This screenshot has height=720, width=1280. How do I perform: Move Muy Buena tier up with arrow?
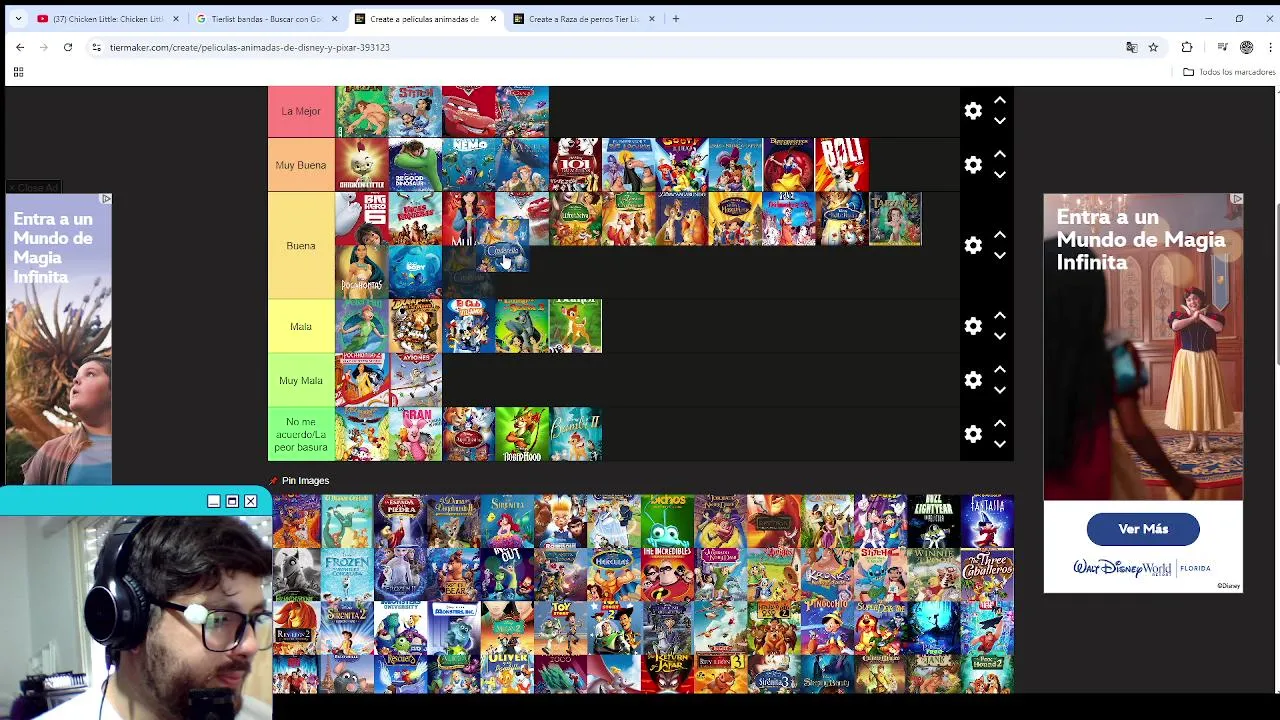(999, 155)
